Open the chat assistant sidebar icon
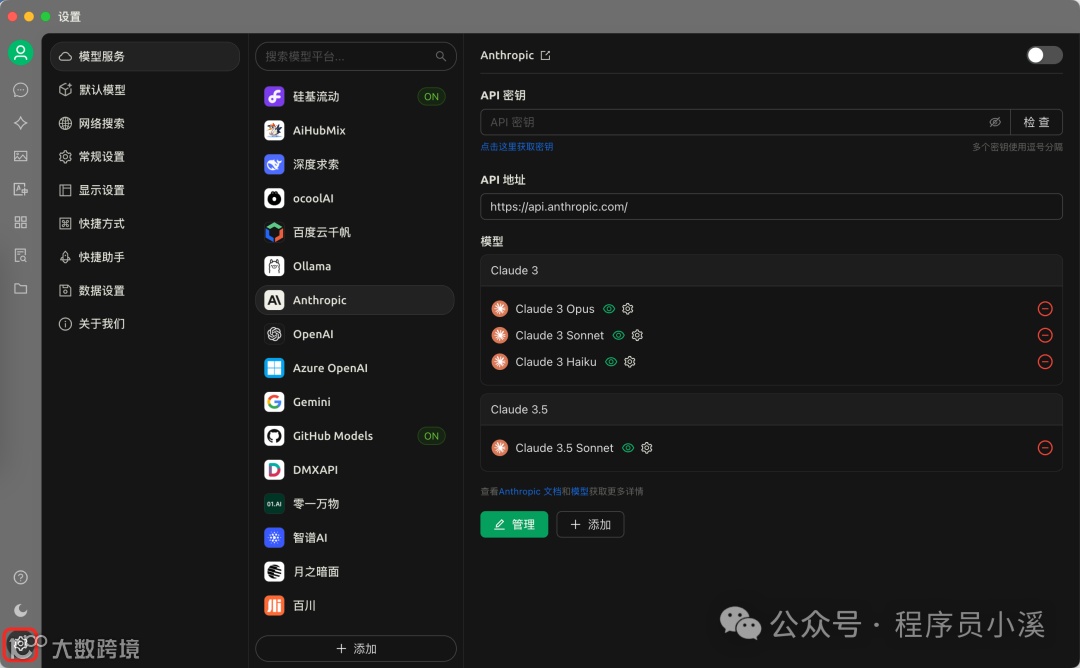Viewport: 1080px width, 668px height. pos(21,90)
